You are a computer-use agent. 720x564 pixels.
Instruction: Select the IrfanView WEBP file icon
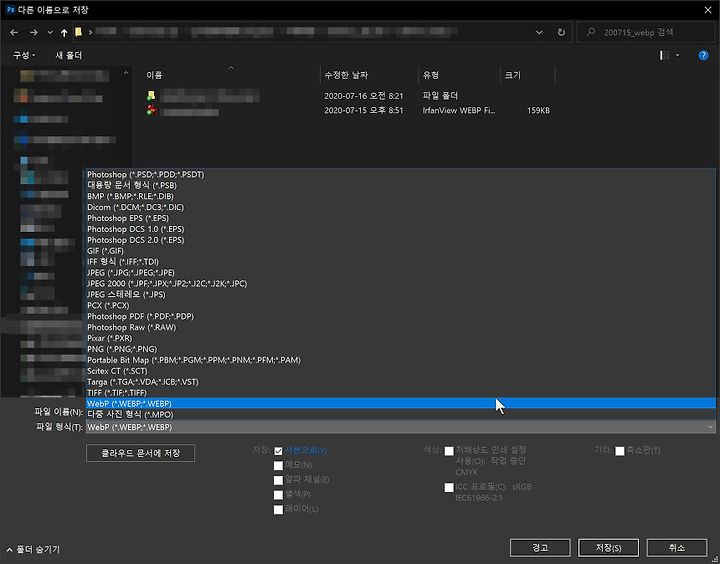(152, 110)
